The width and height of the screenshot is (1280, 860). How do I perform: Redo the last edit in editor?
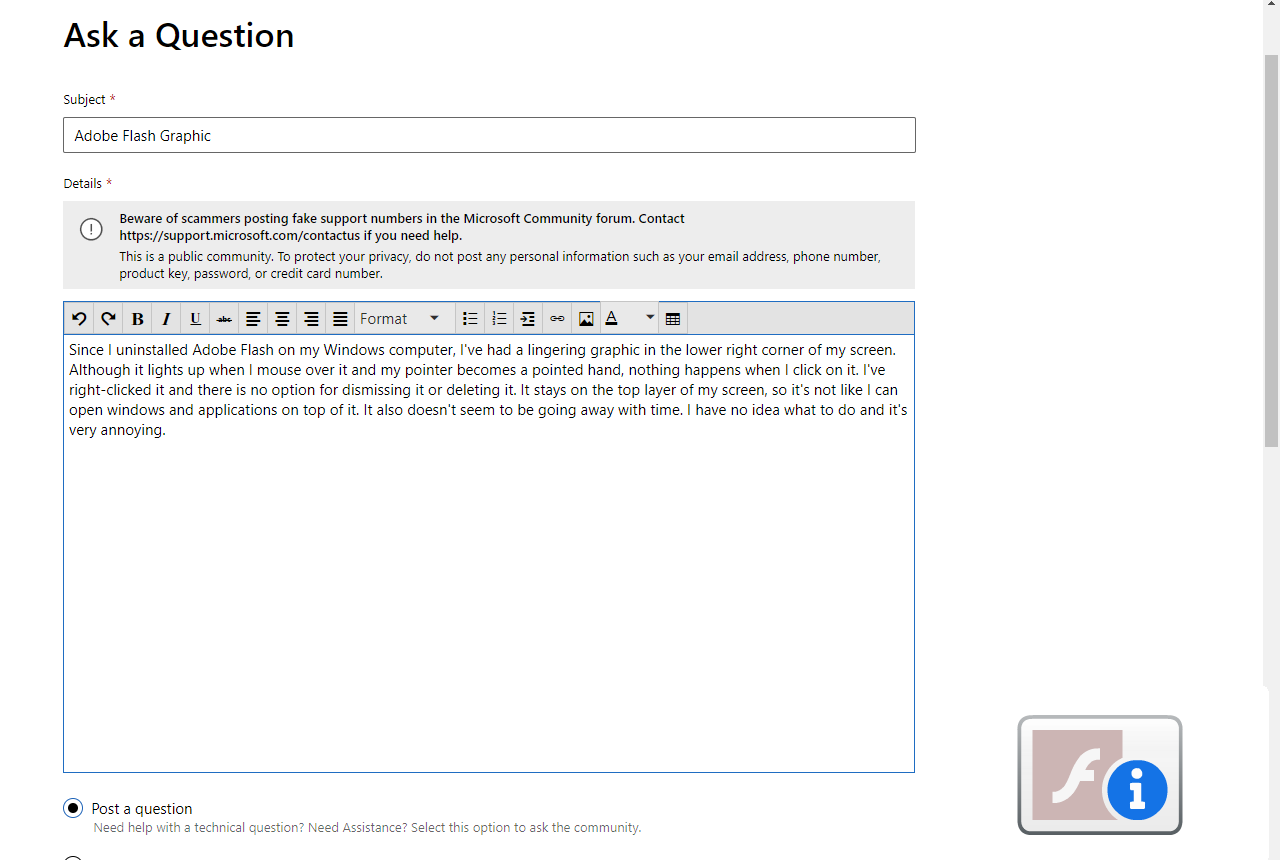108,319
